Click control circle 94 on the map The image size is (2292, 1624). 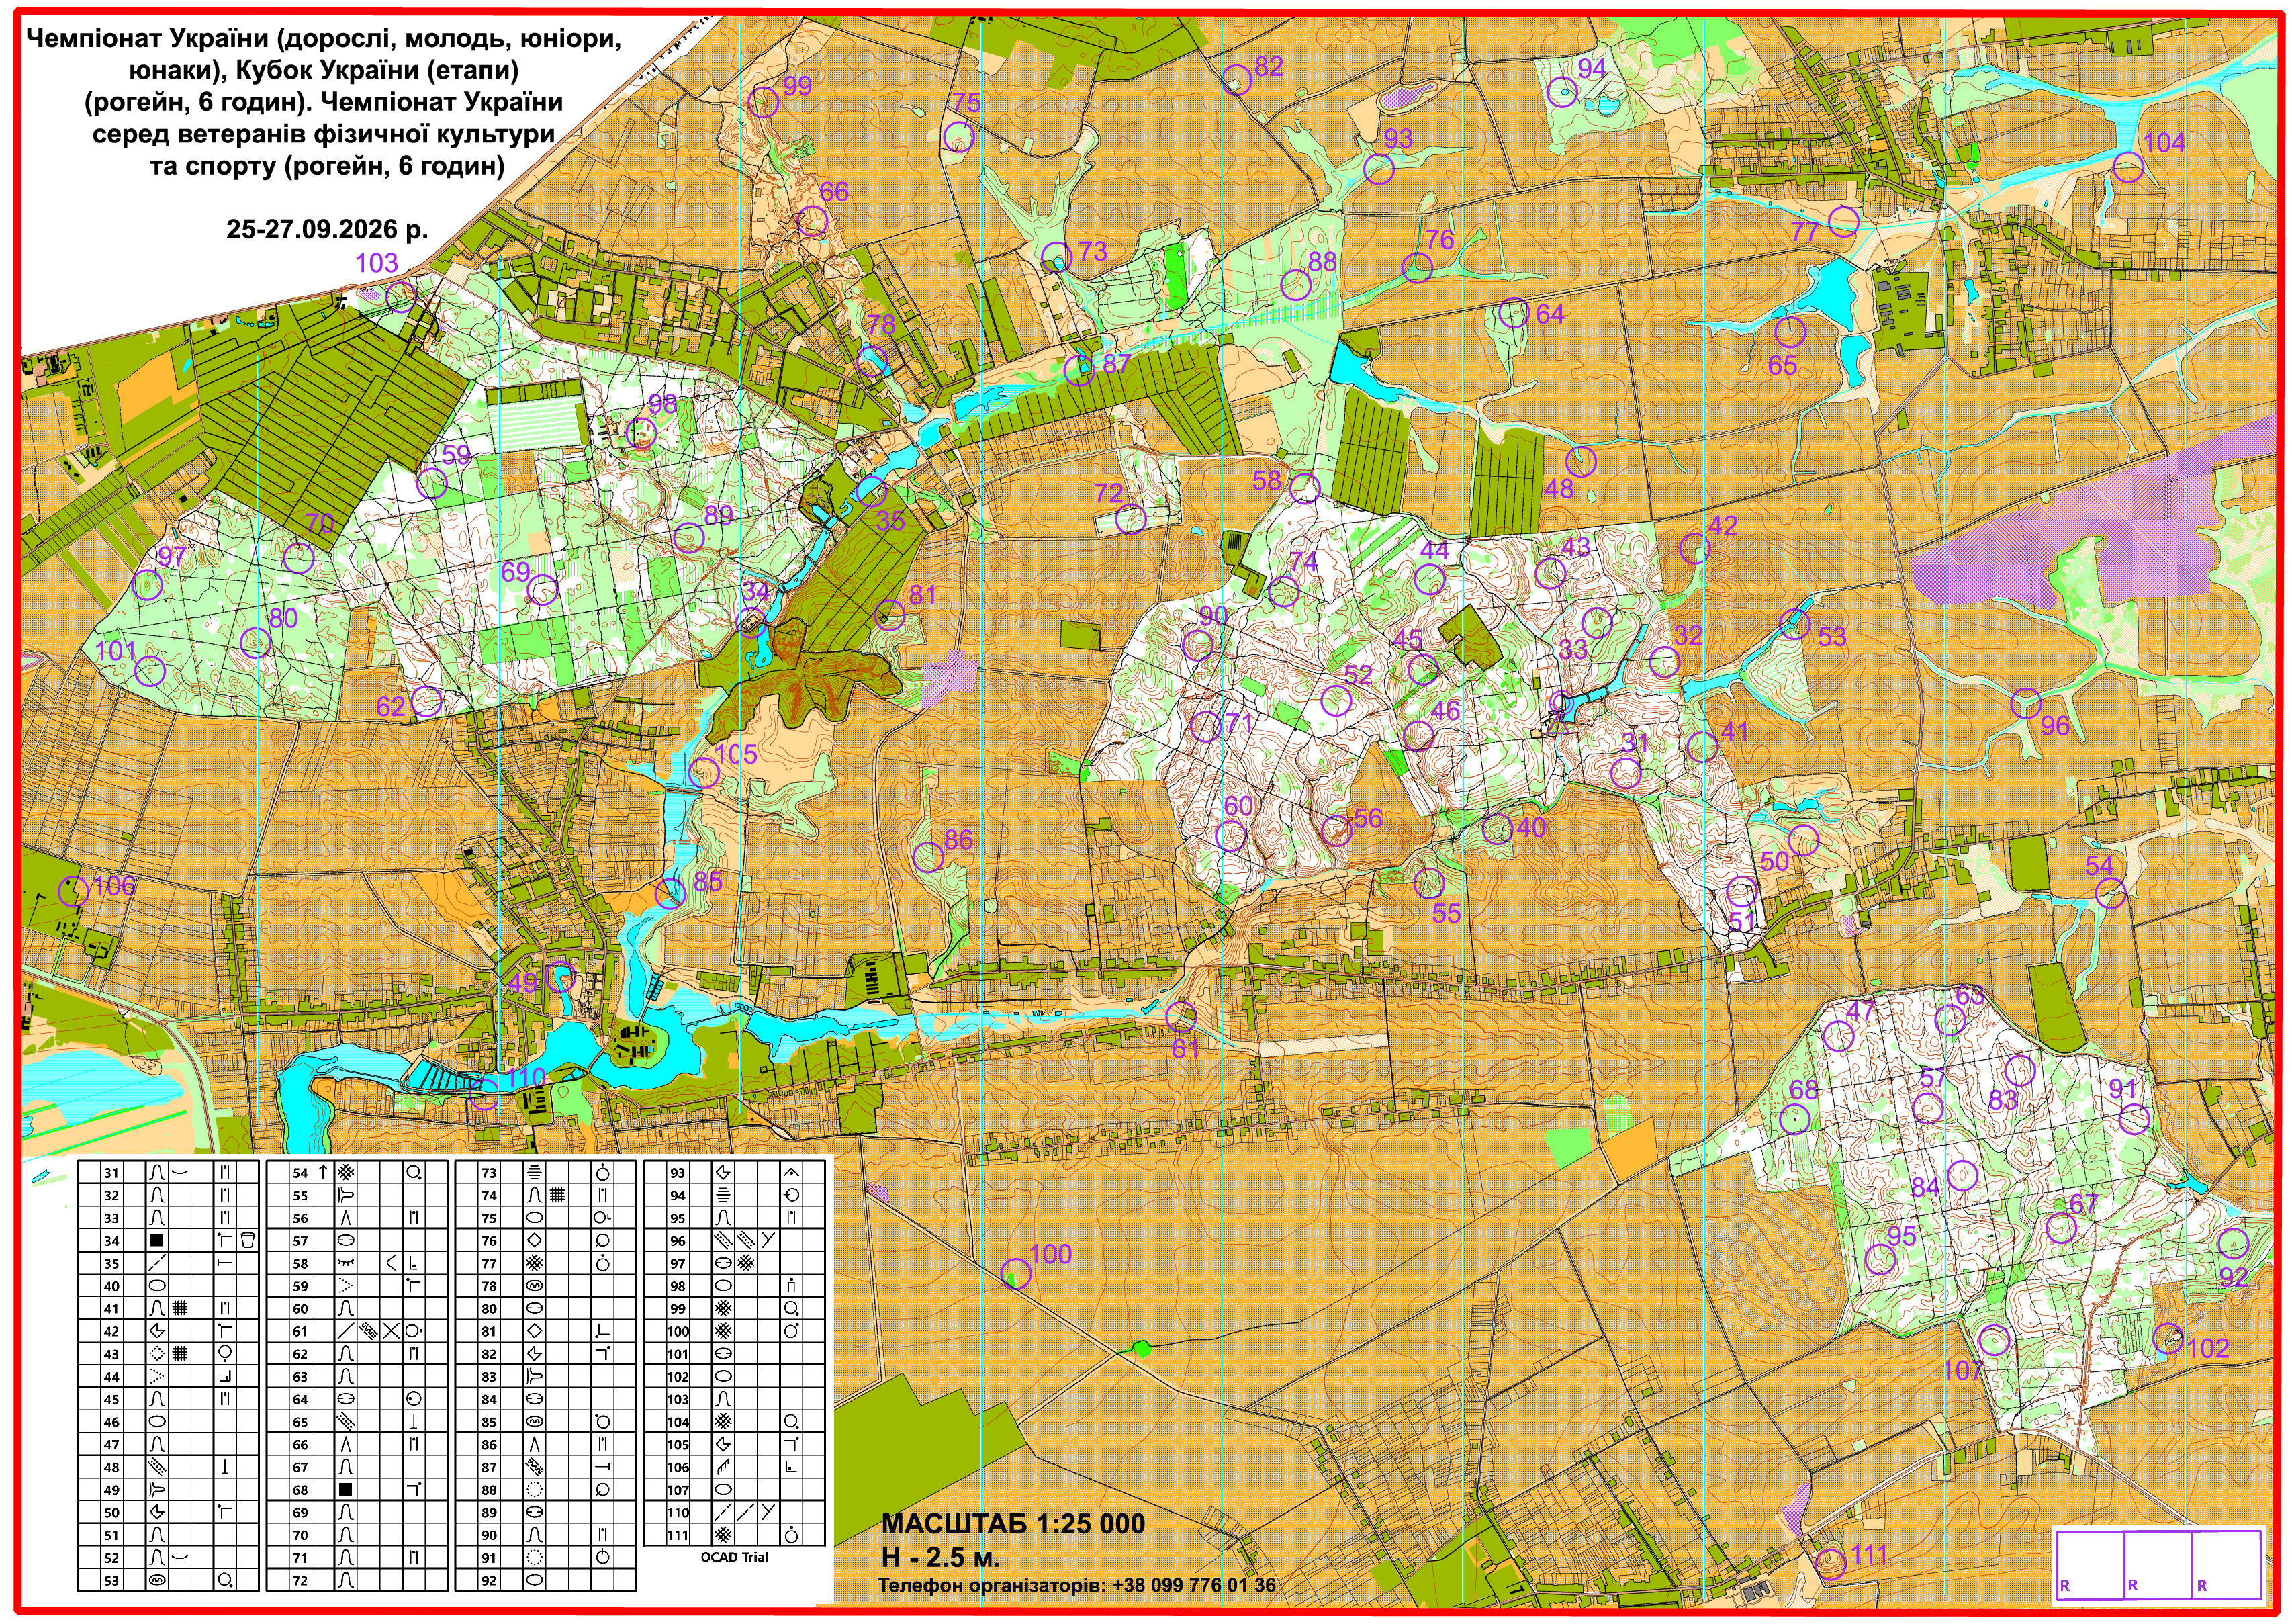click(x=1562, y=92)
